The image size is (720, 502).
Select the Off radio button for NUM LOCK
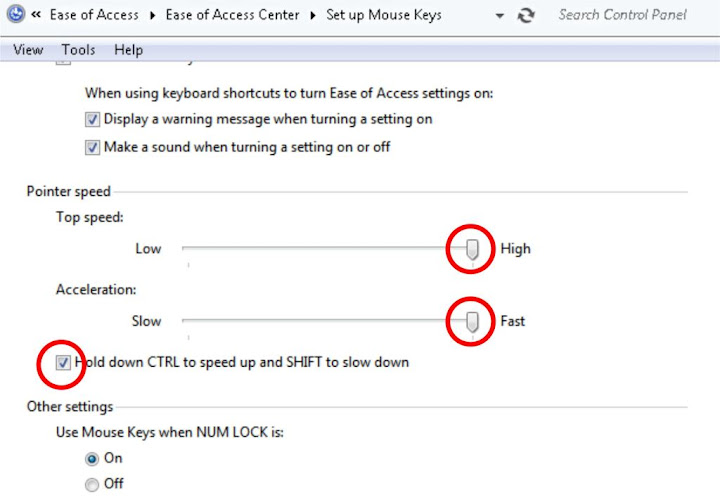click(x=92, y=485)
